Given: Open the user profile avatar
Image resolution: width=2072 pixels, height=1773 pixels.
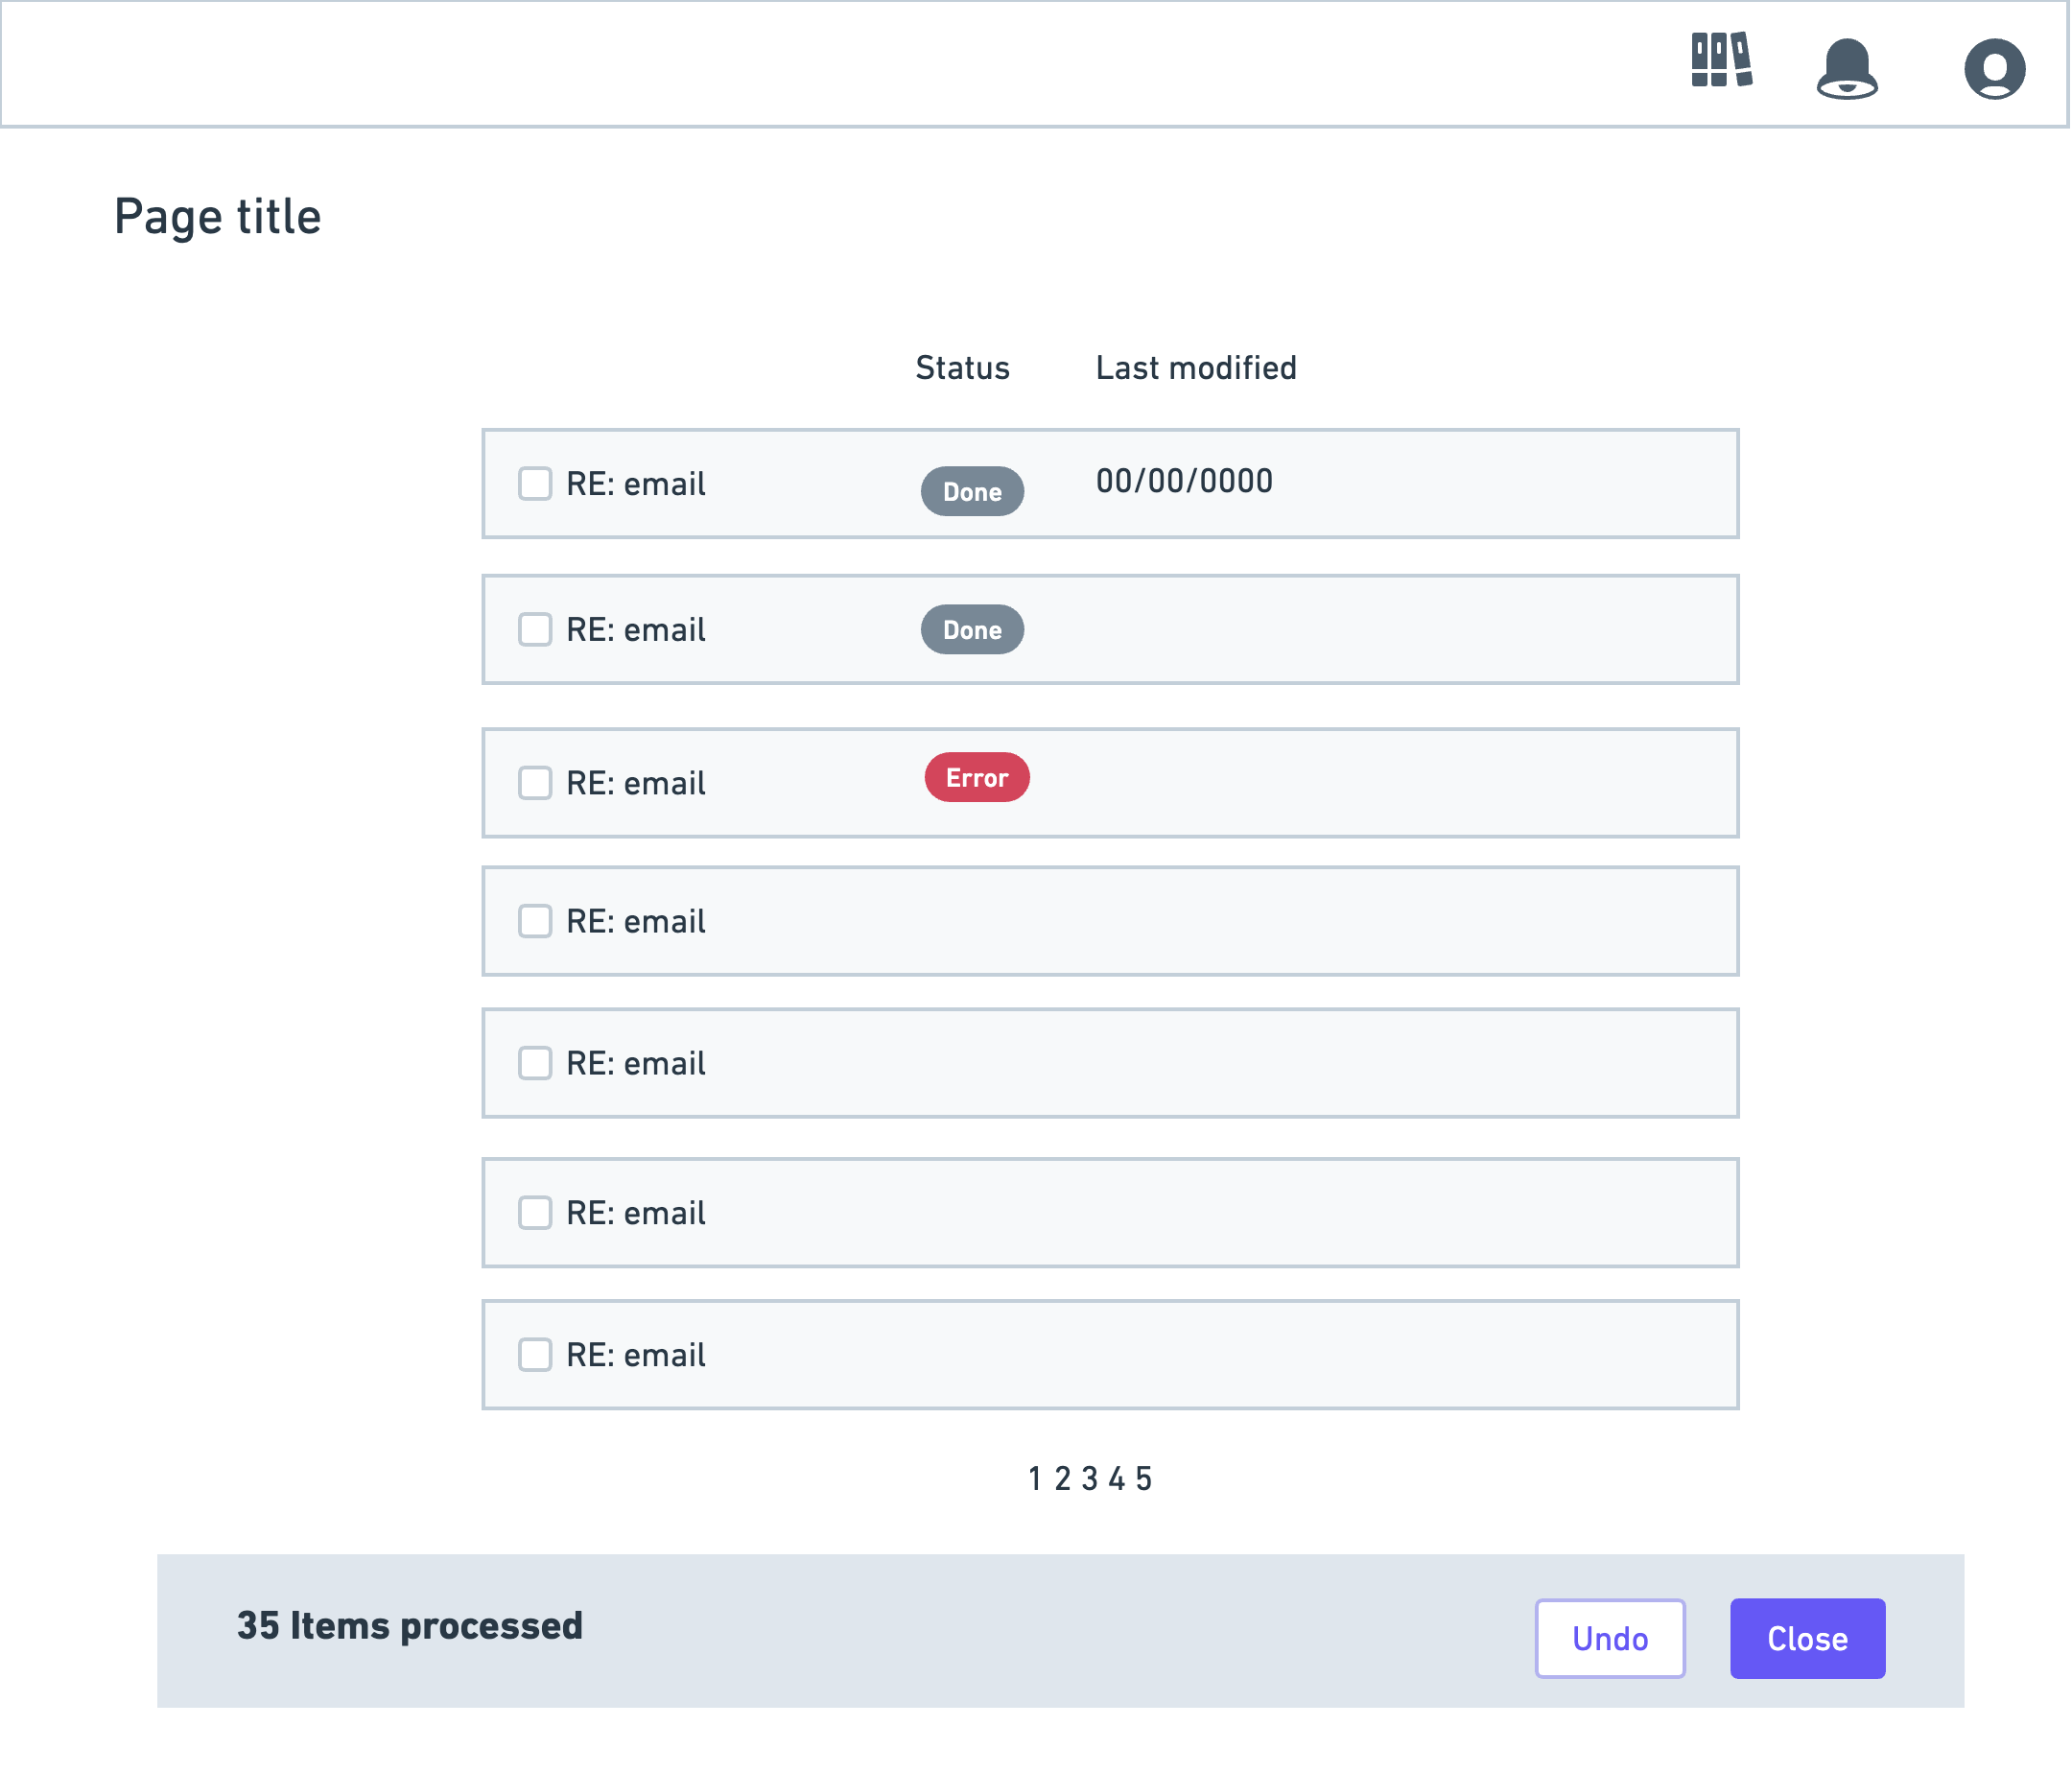Looking at the screenshot, I should (1995, 69).
